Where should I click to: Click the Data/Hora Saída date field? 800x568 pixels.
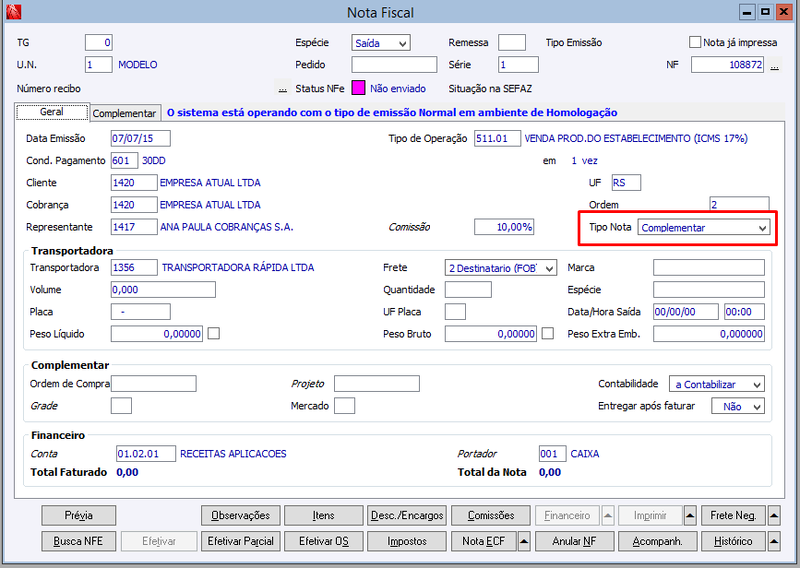(x=686, y=312)
